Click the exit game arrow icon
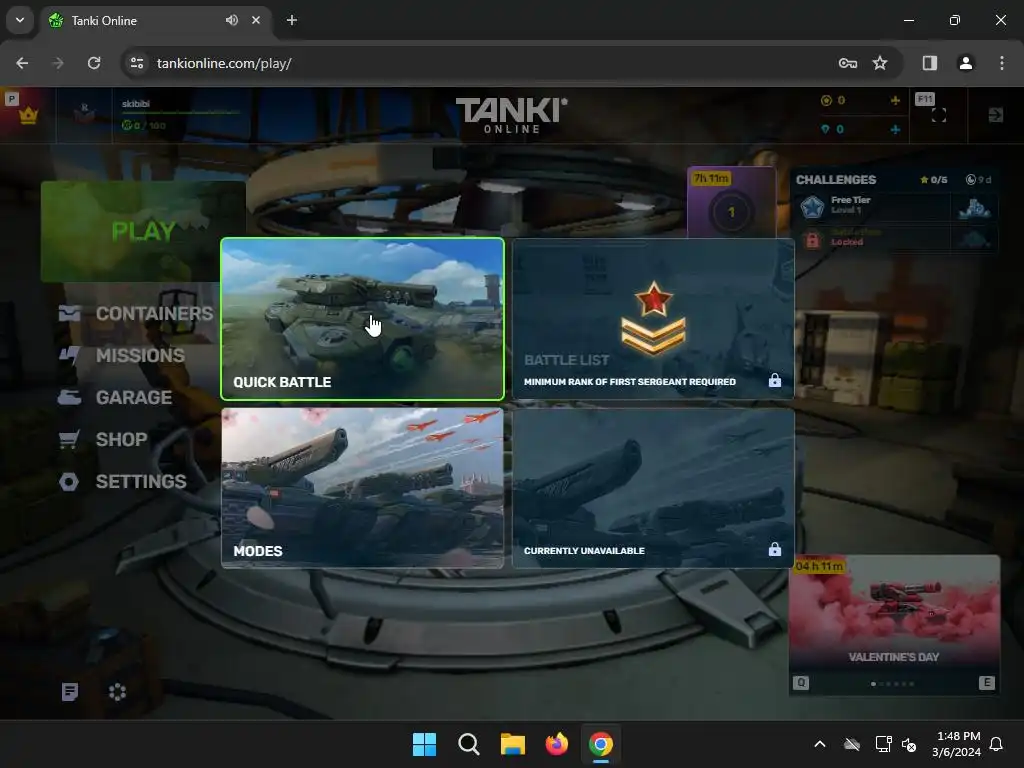 tap(995, 116)
